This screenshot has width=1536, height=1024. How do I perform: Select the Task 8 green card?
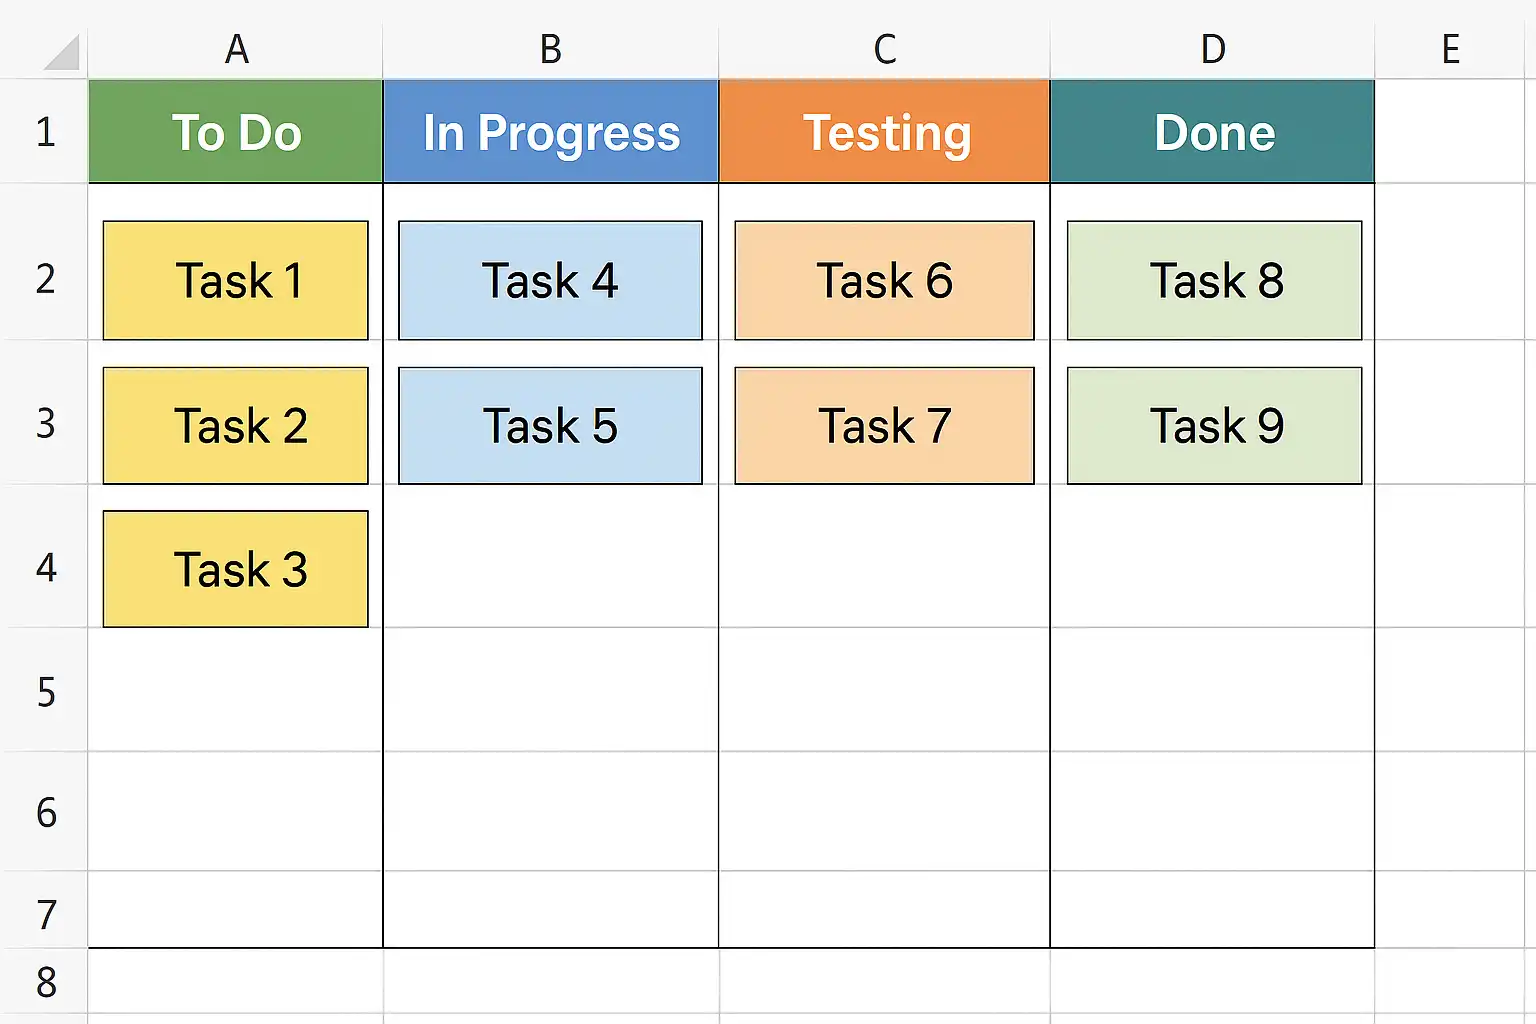1214,280
